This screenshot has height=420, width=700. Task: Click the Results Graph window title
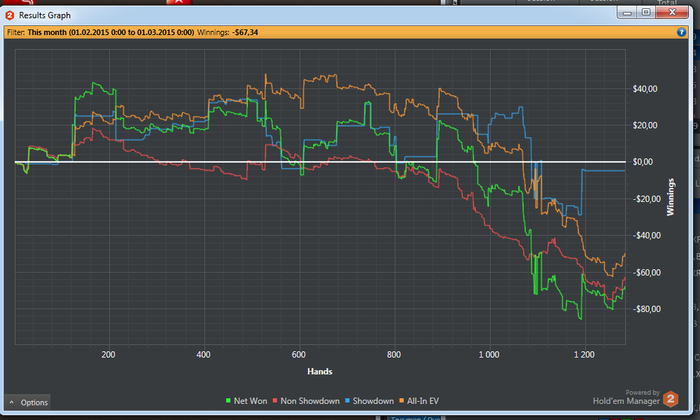click(x=45, y=15)
